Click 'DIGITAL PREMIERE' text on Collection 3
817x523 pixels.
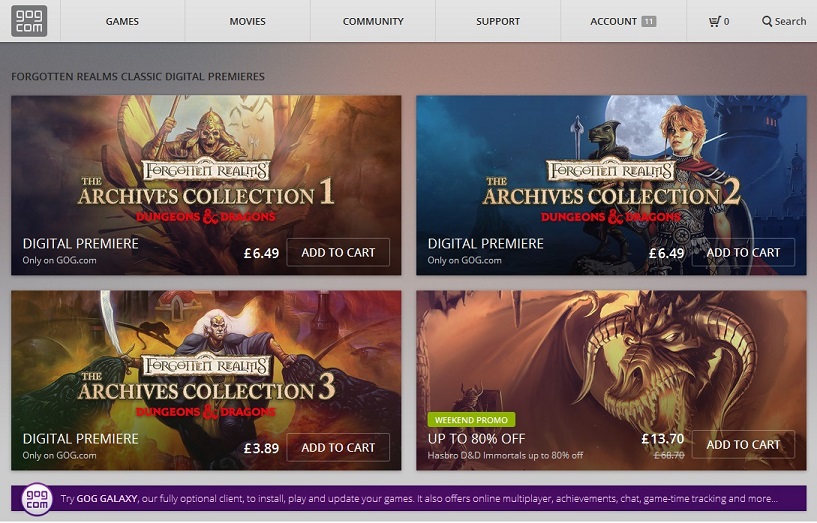pos(81,439)
